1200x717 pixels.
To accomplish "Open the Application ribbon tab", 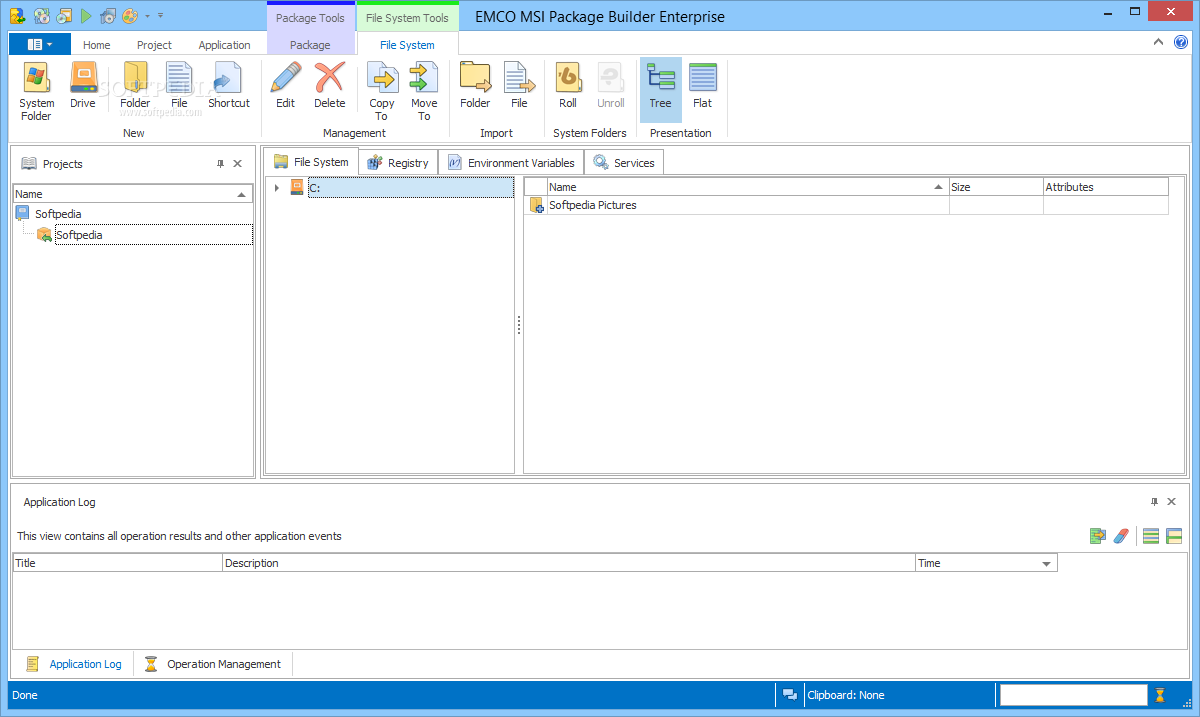I will (224, 45).
